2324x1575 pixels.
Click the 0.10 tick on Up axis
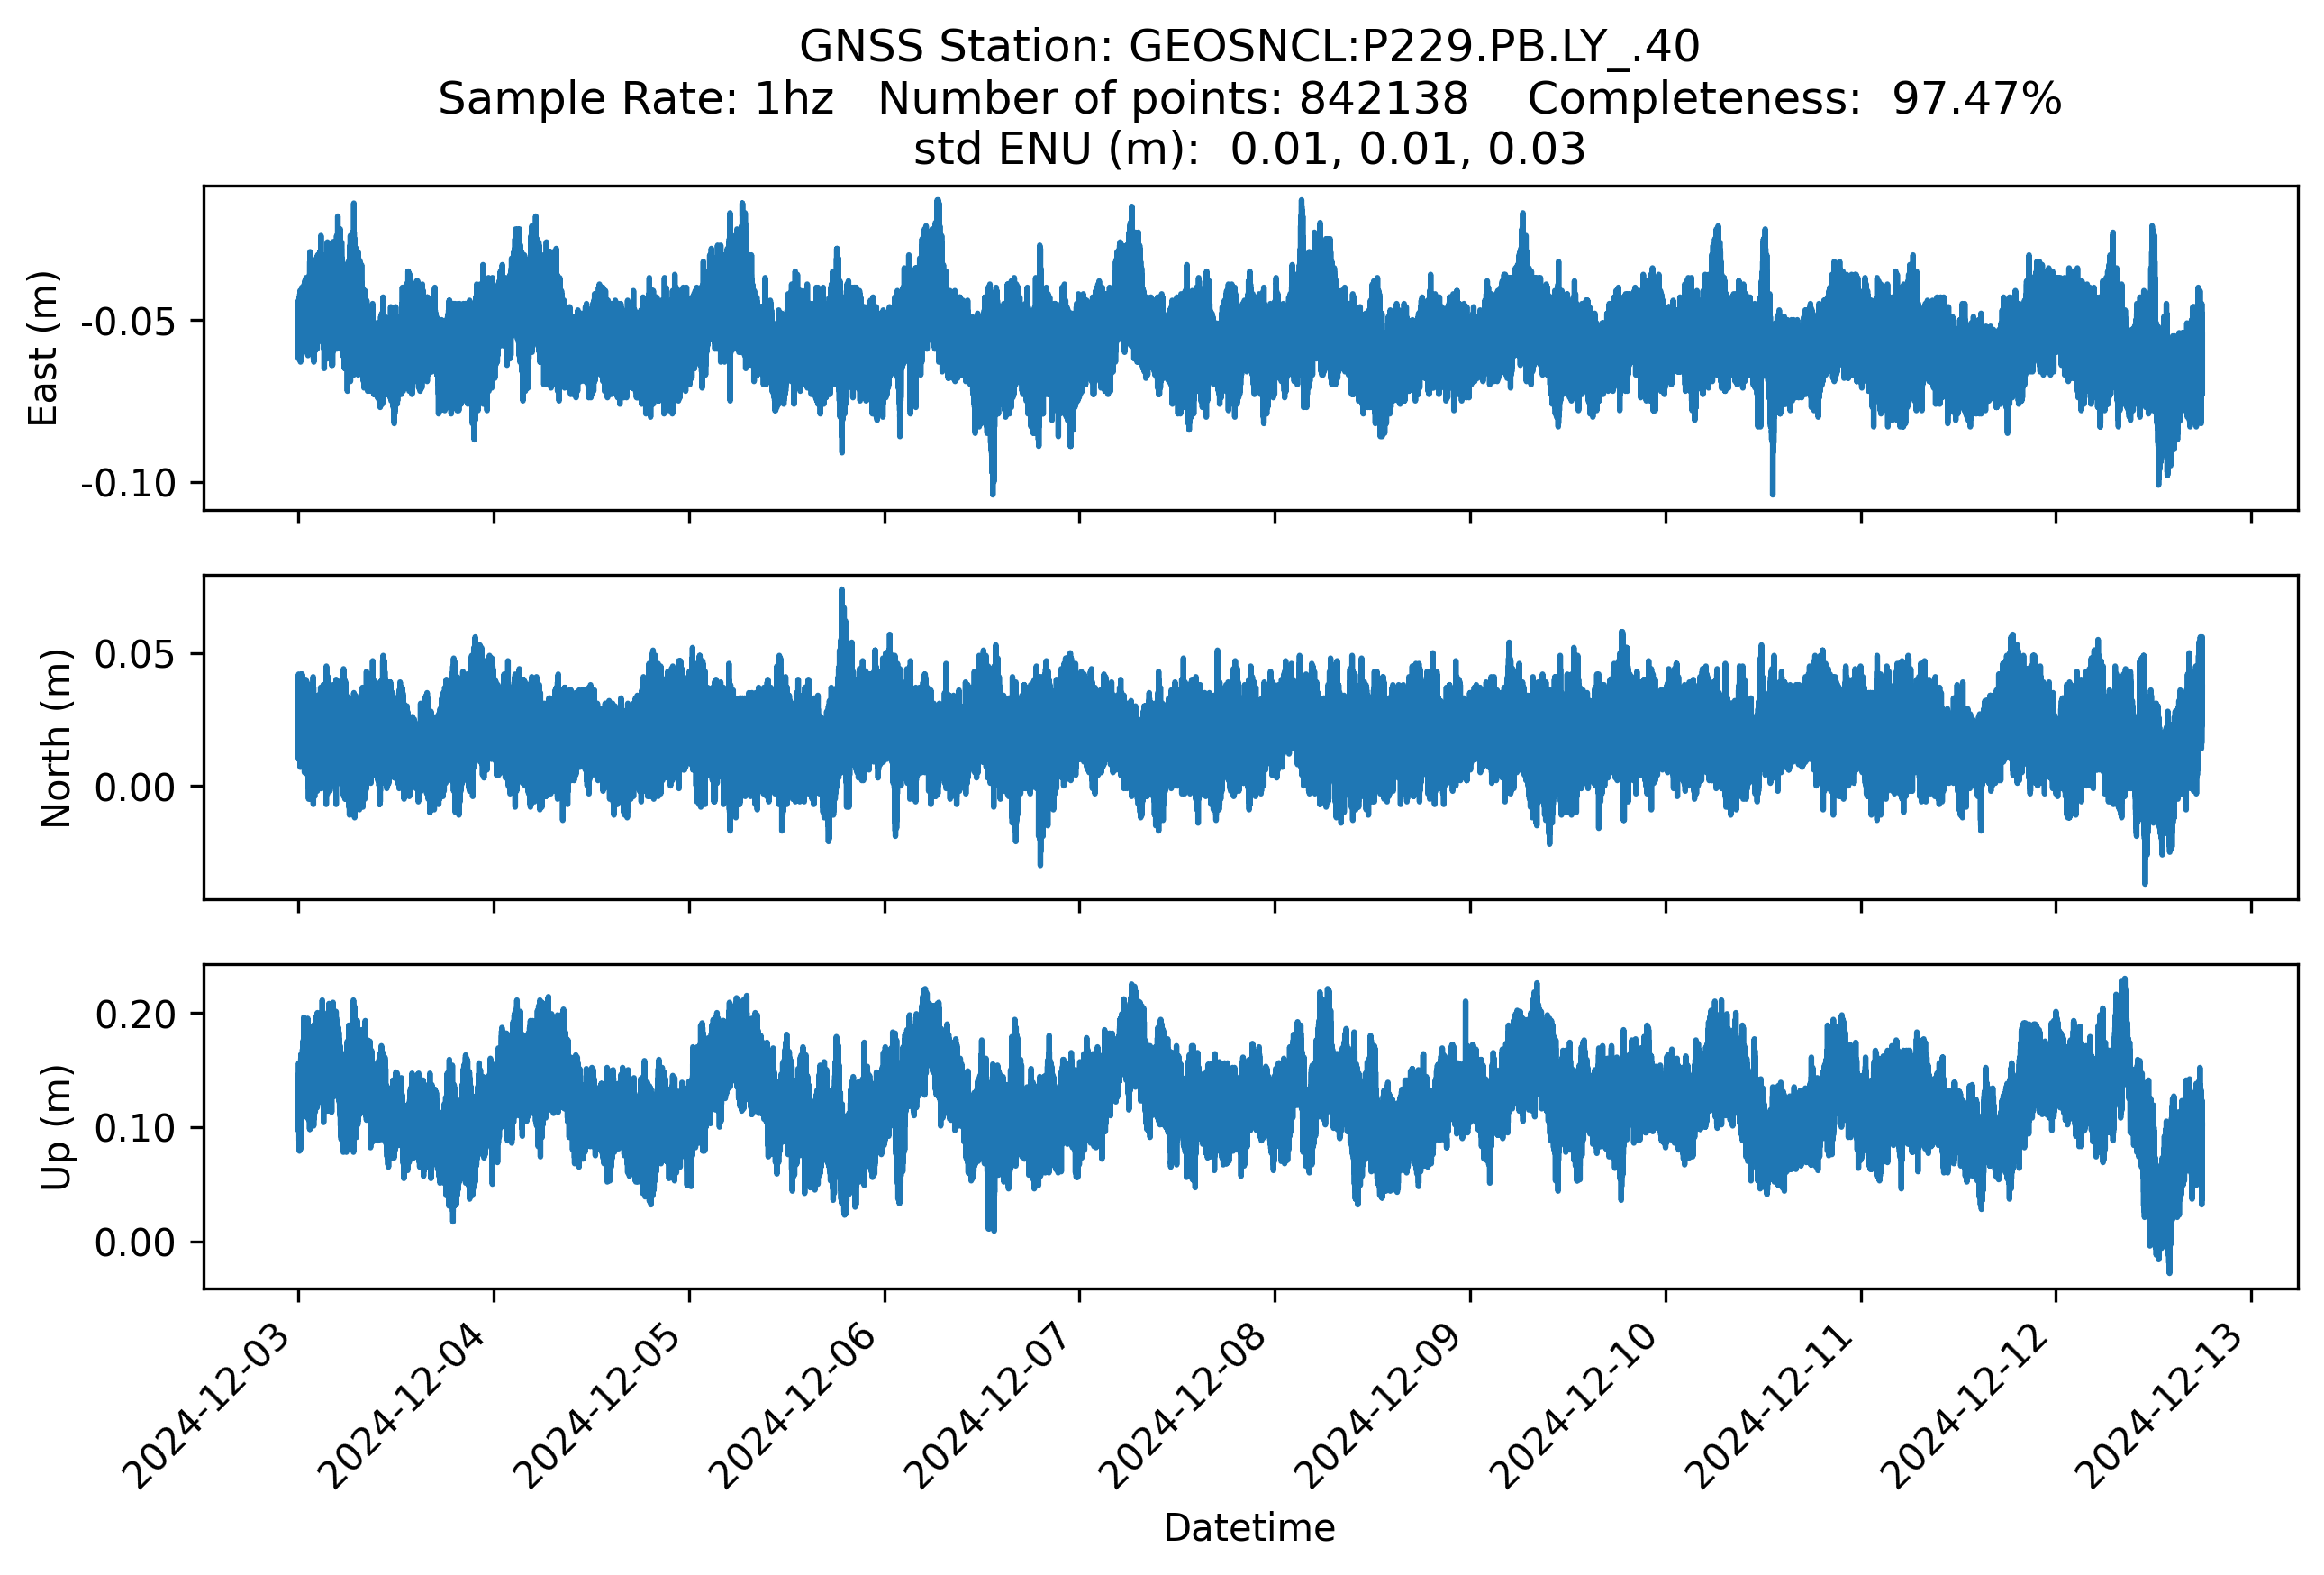(x=135, y=1129)
